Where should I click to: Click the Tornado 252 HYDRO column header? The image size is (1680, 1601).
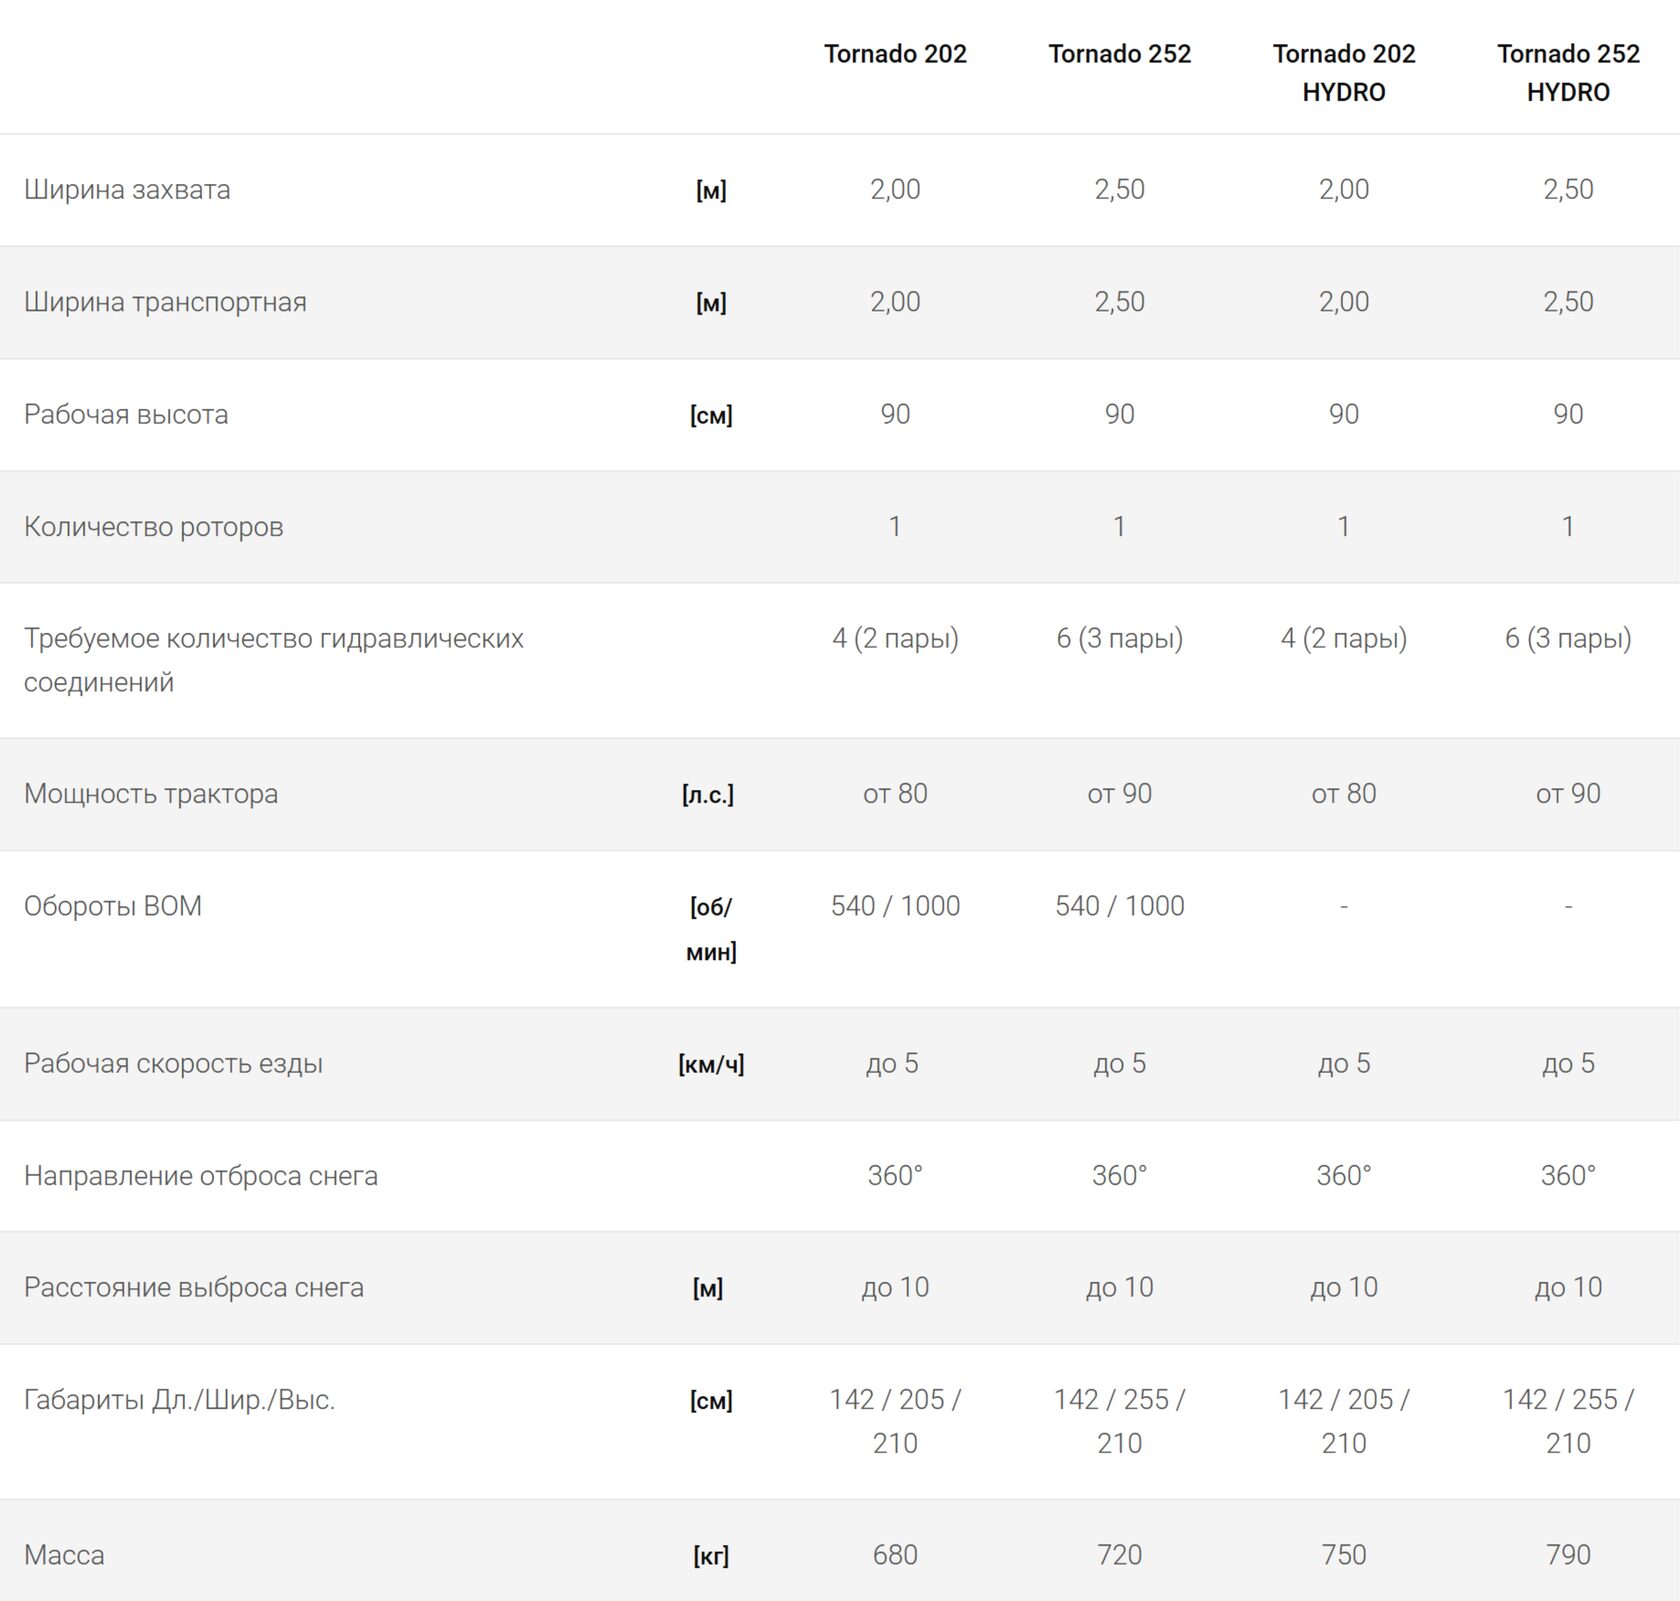[x=1567, y=72]
